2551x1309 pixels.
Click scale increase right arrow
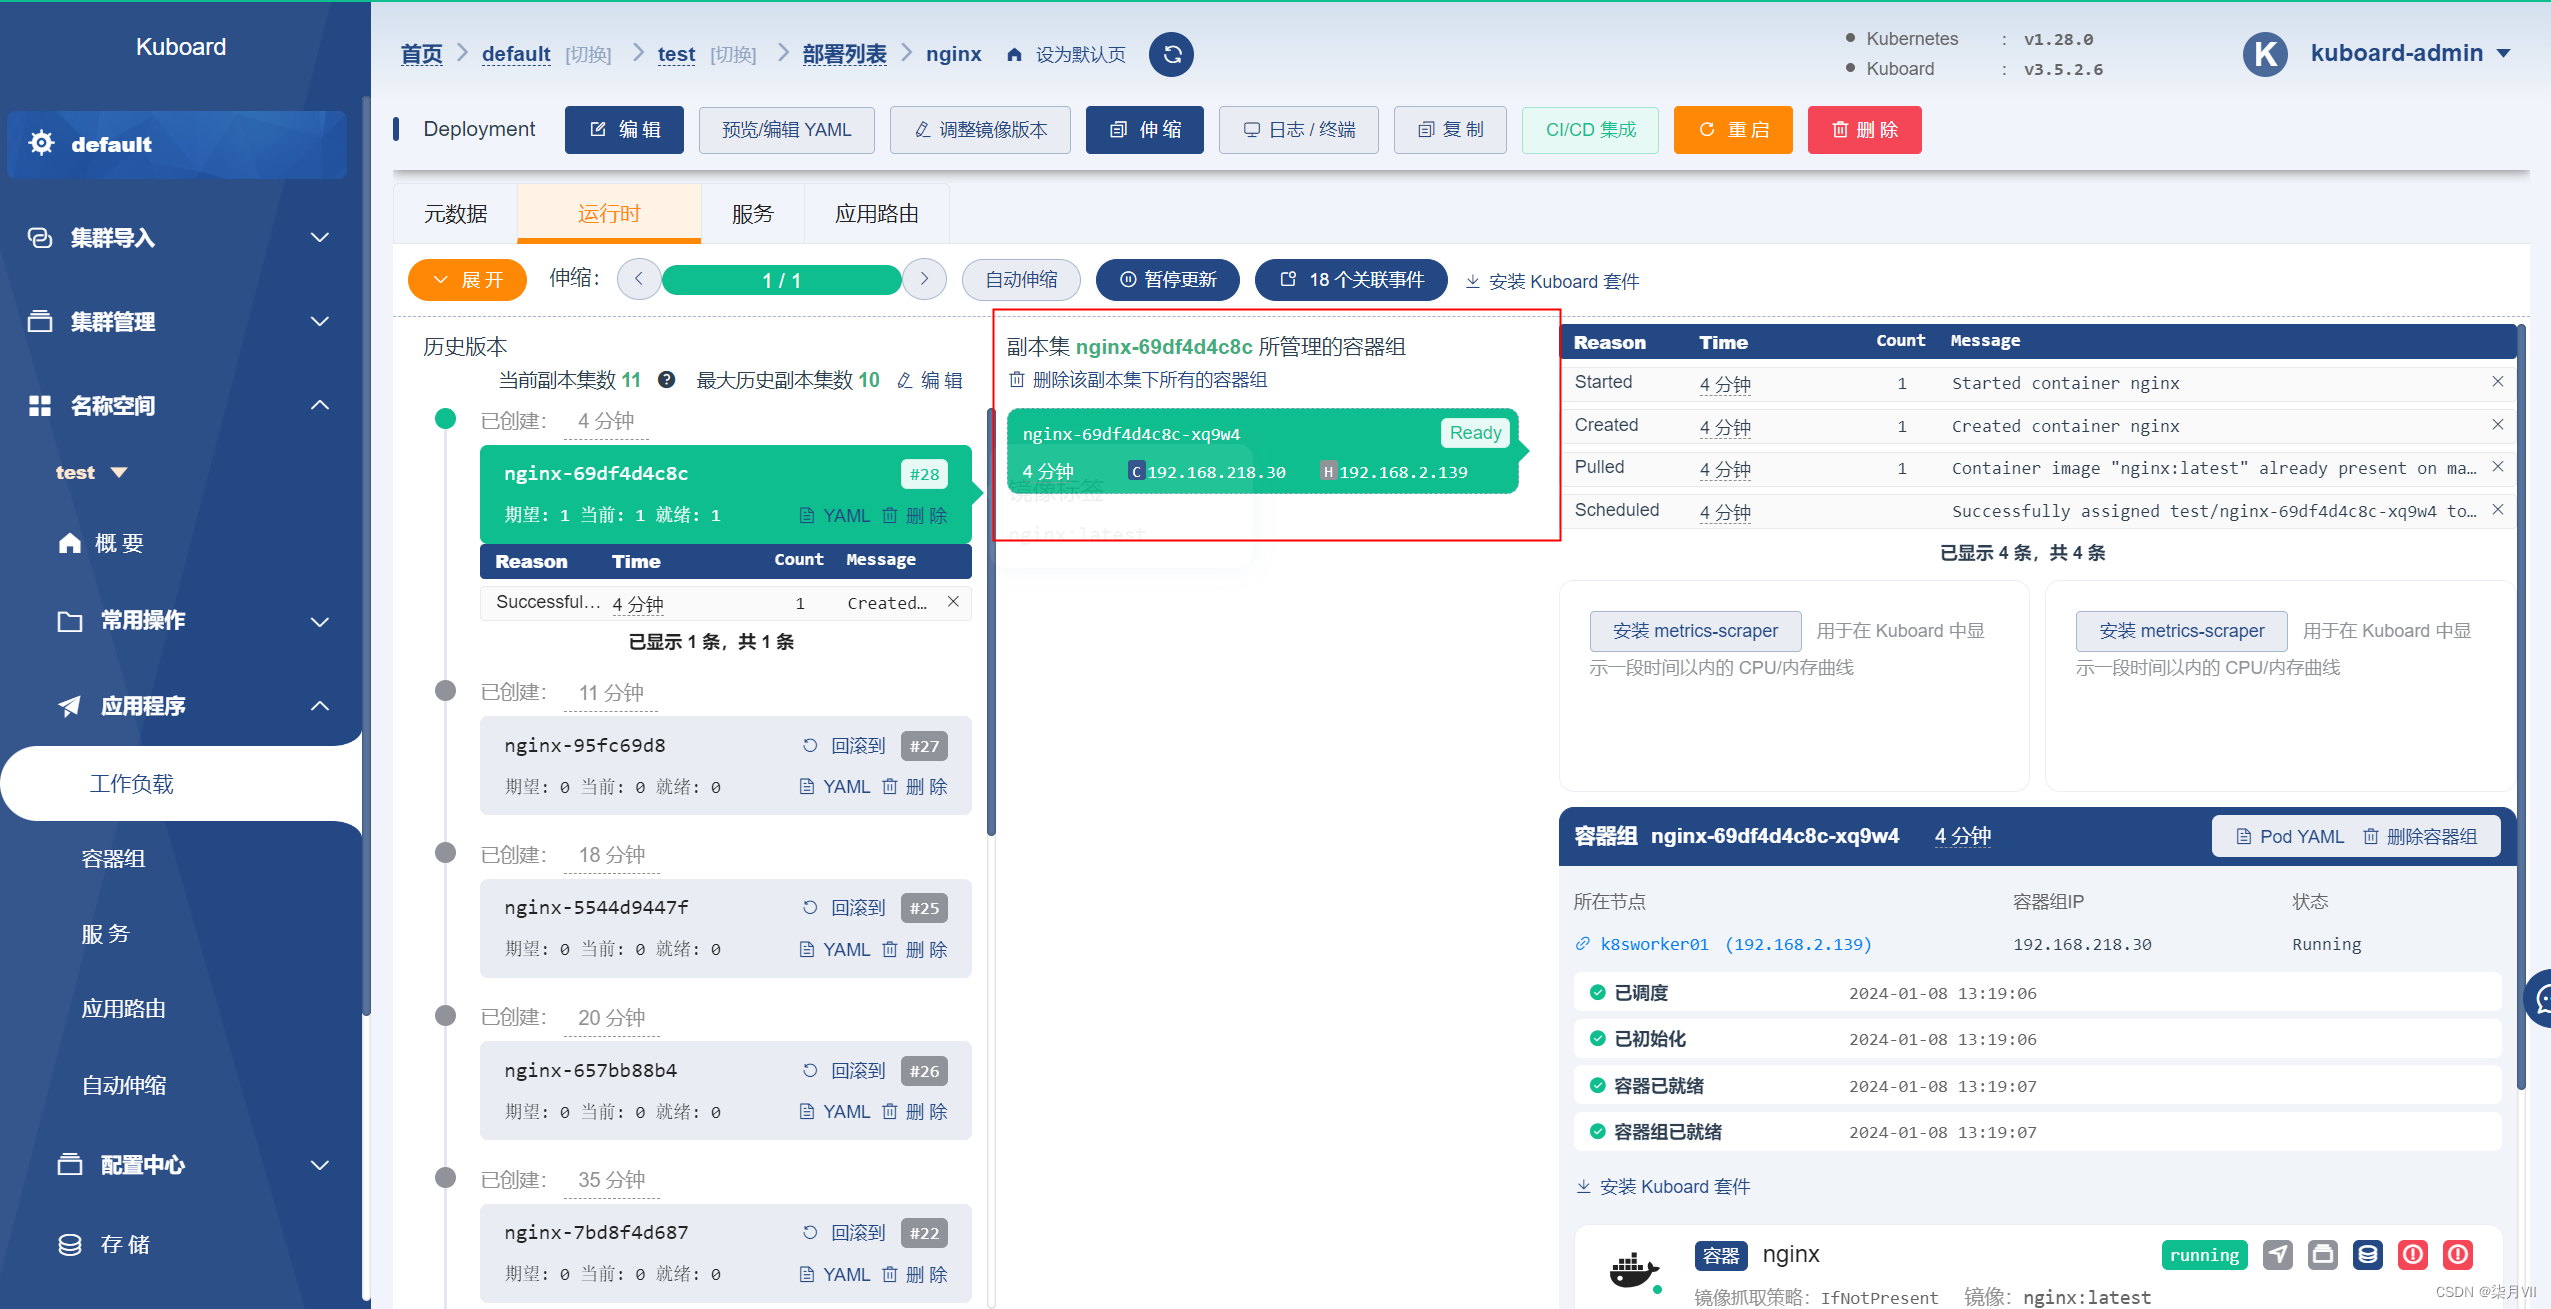click(924, 280)
